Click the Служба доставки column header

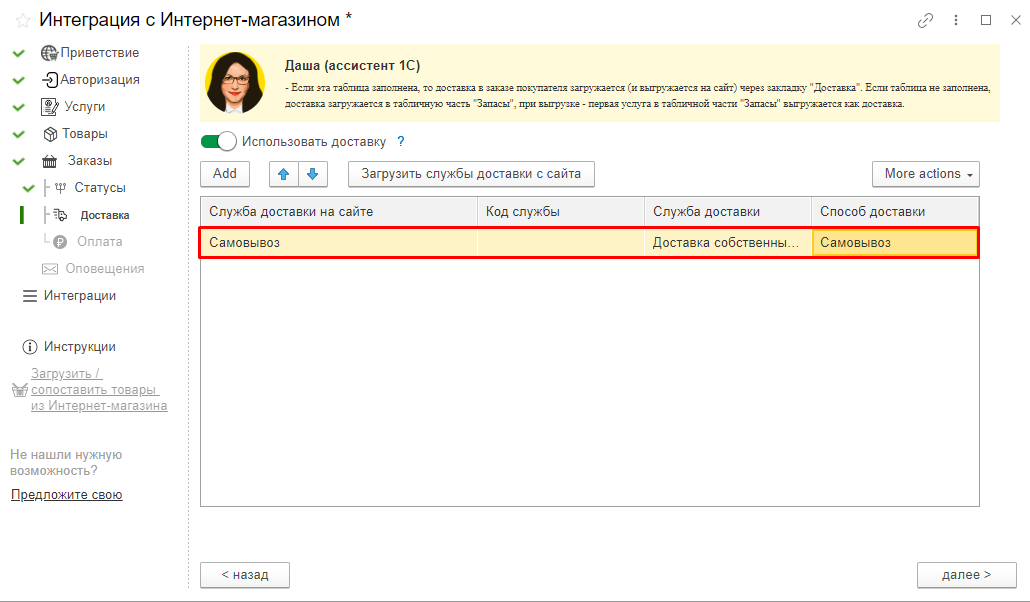[x=728, y=212]
